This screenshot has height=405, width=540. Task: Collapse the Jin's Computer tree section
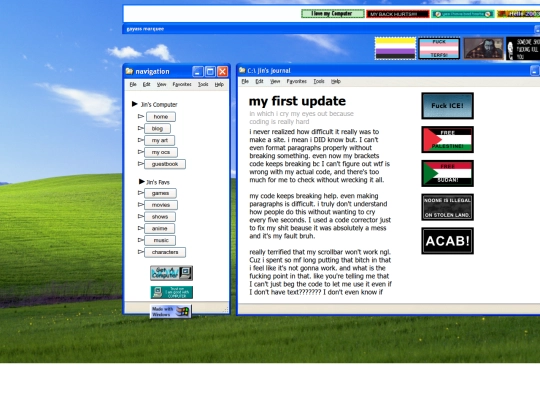pyautogui.click(x=135, y=104)
